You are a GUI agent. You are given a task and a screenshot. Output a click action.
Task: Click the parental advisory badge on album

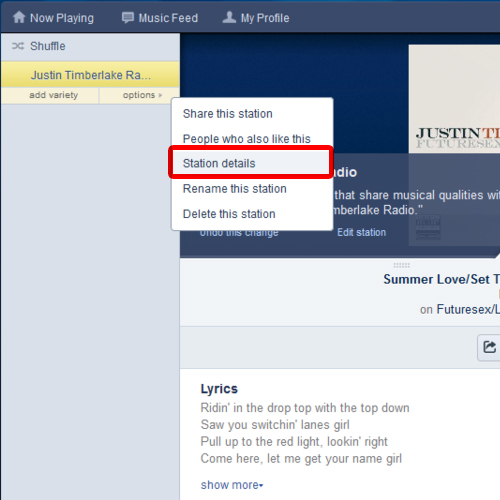point(428,227)
